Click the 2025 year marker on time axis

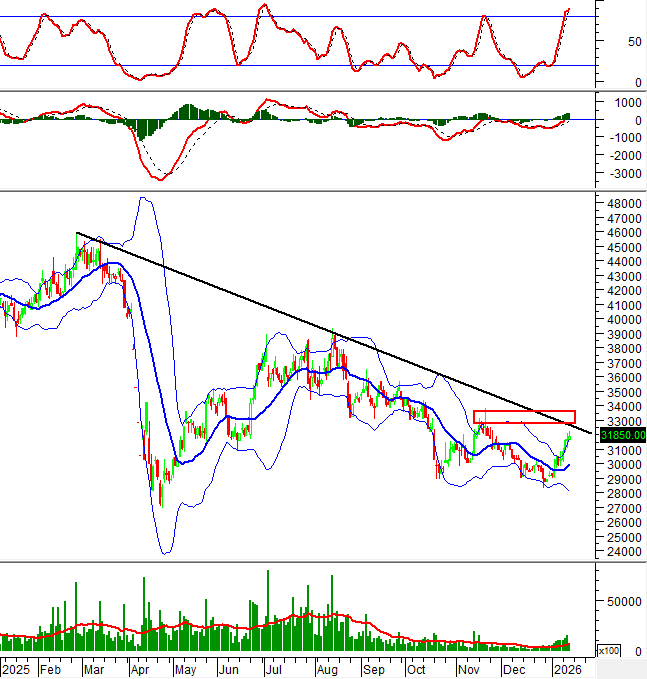(x=15, y=668)
